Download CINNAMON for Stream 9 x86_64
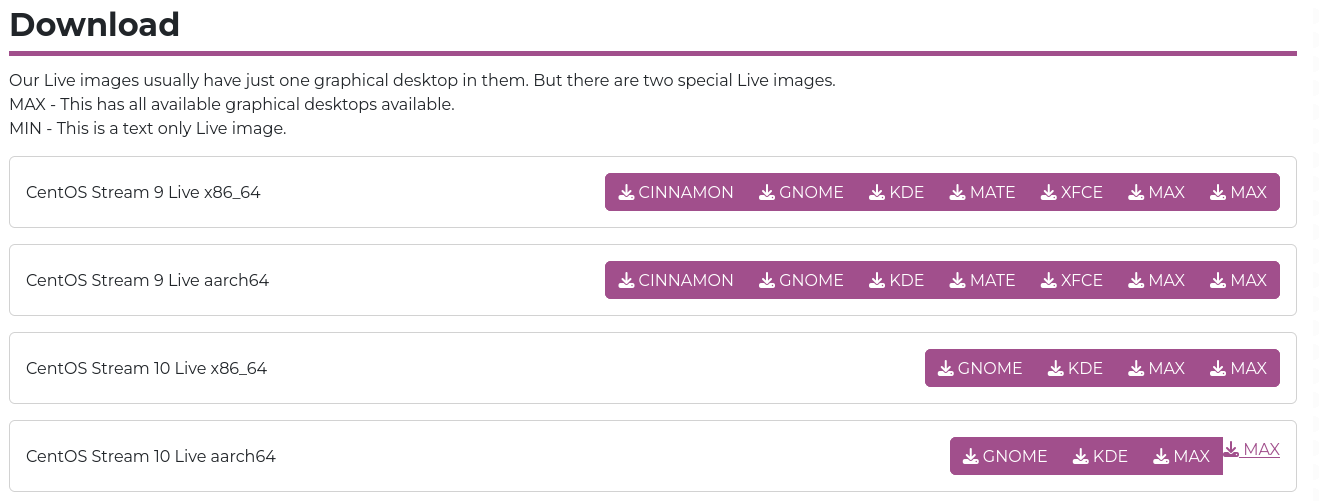1319x501 pixels. pyautogui.click(x=676, y=192)
